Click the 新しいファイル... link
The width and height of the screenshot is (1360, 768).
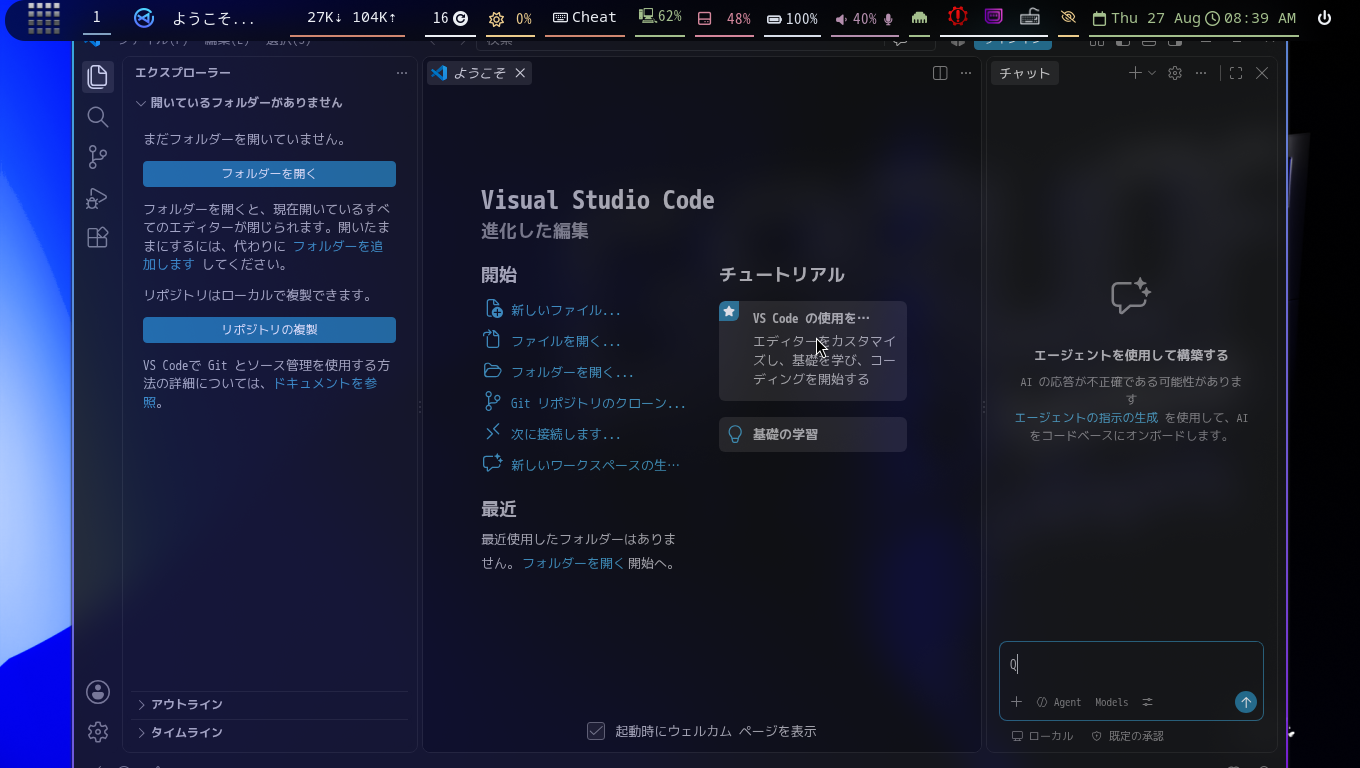point(566,310)
